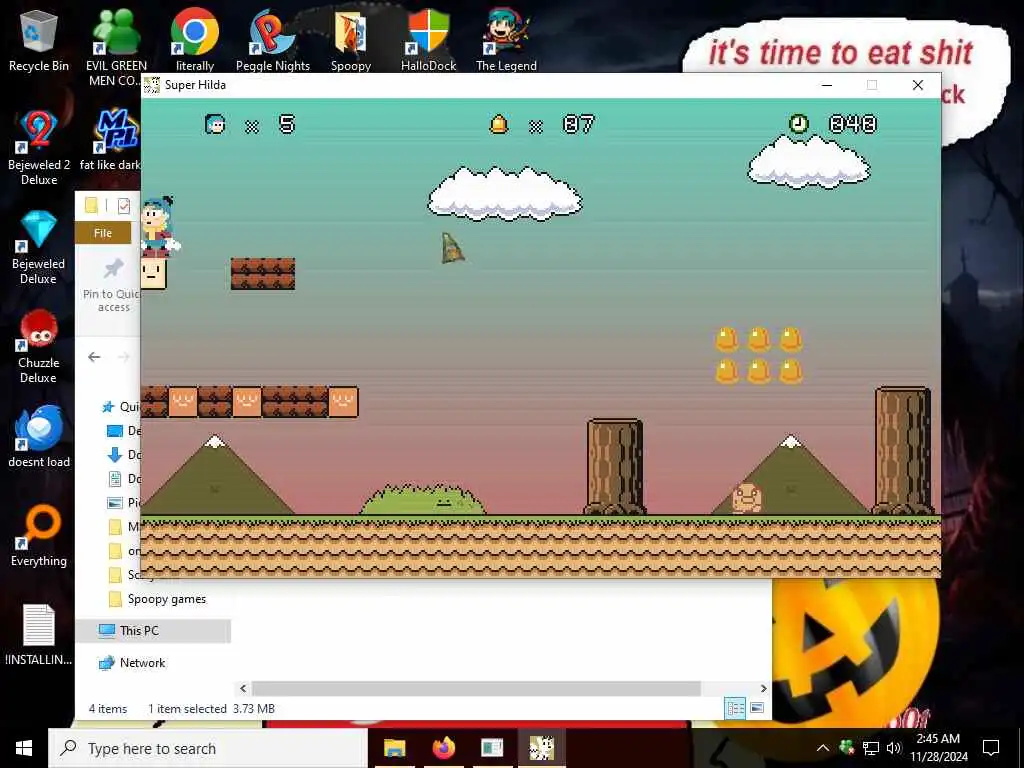Launch the Chrome shortcut labeled literally

[x=195, y=40]
